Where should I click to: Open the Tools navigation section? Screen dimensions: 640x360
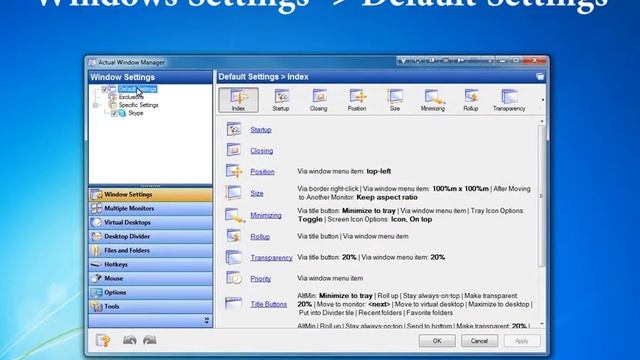coord(150,306)
